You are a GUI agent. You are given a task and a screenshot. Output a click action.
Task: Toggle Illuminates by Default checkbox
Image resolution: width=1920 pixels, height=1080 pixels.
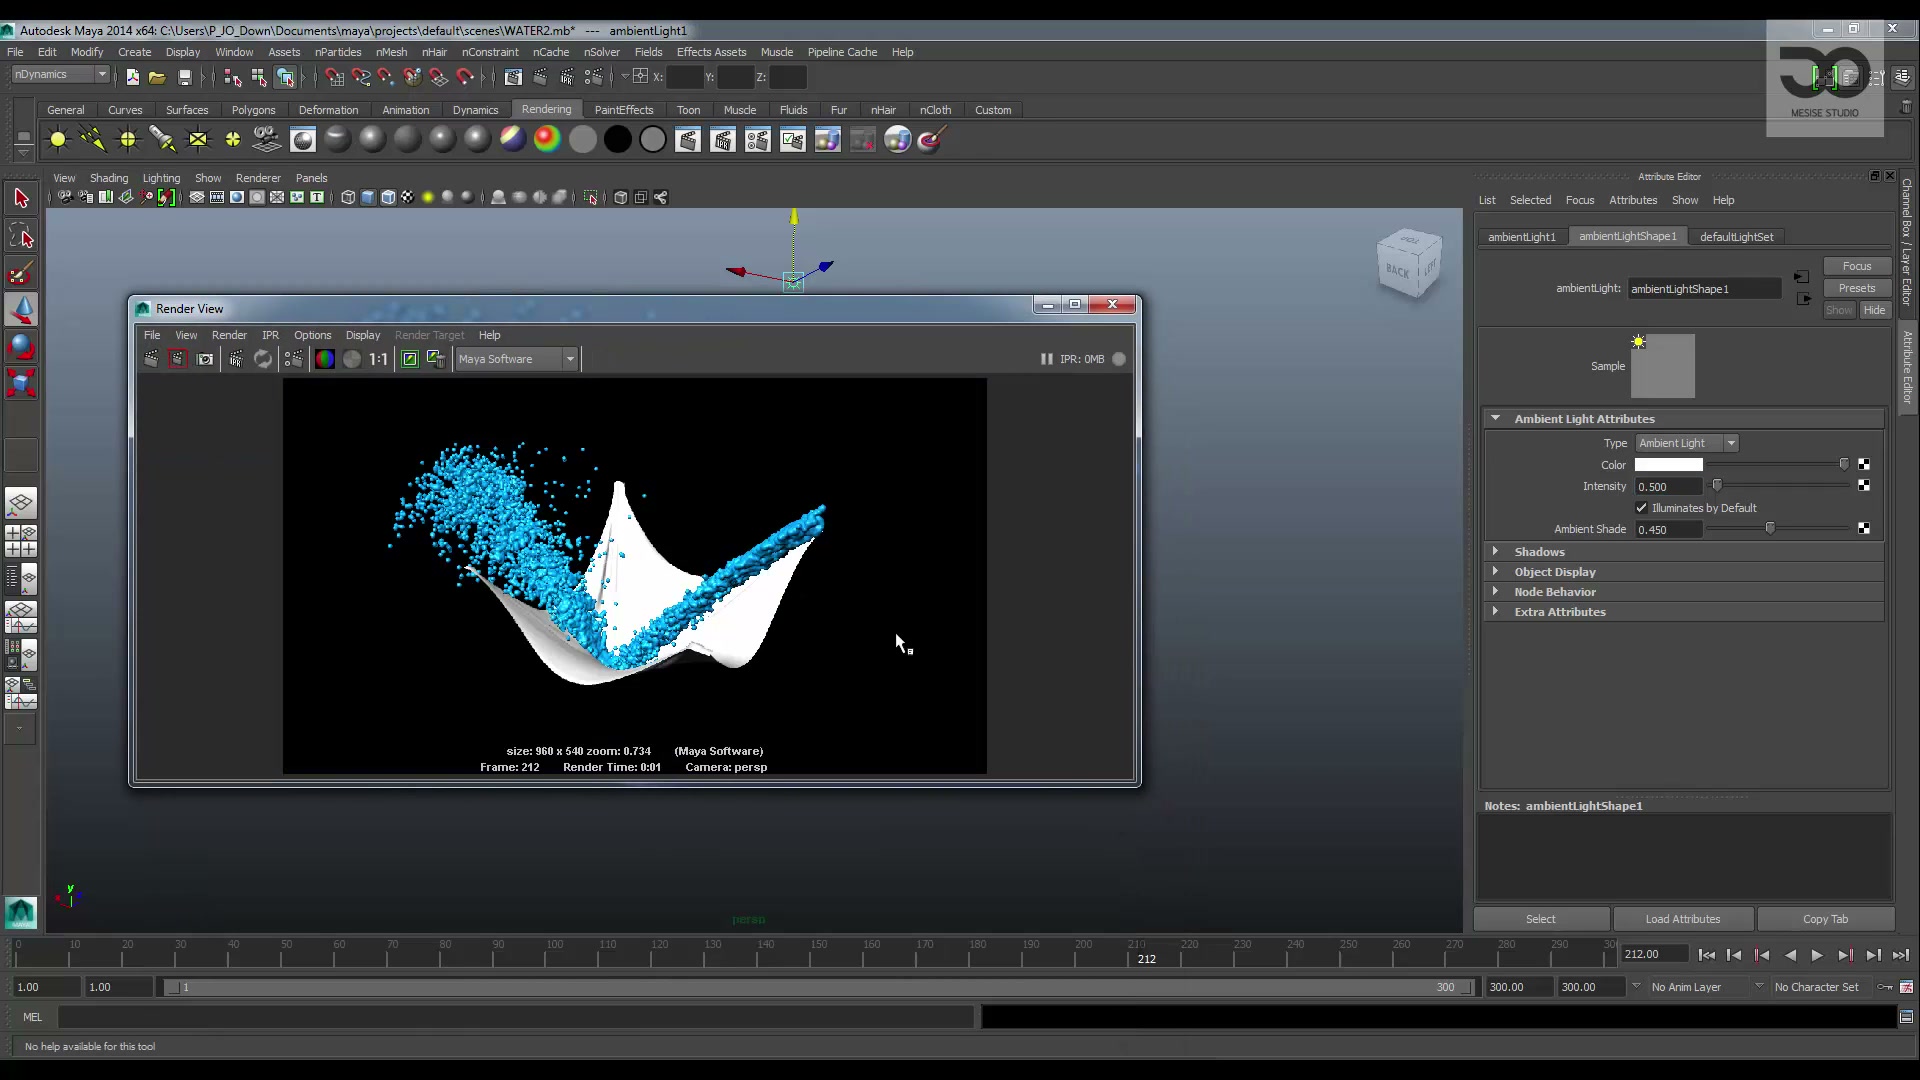(x=1641, y=508)
